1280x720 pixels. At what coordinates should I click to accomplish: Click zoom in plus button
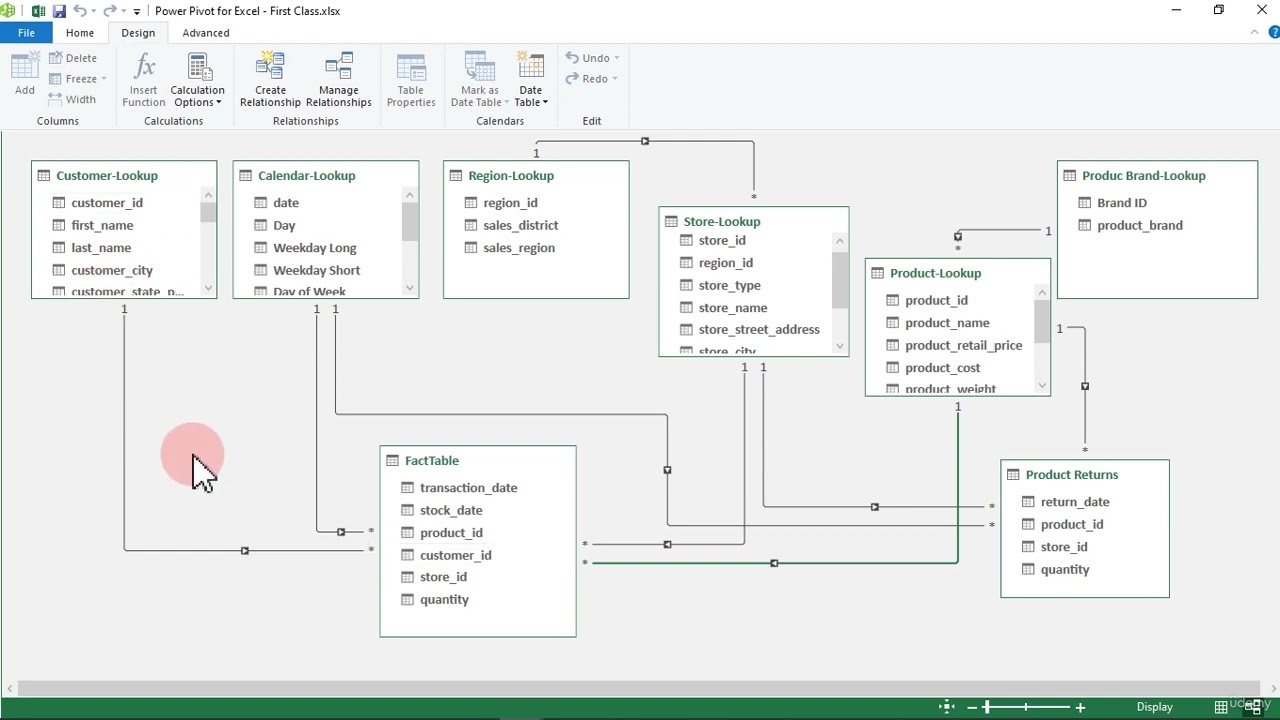(x=1080, y=707)
